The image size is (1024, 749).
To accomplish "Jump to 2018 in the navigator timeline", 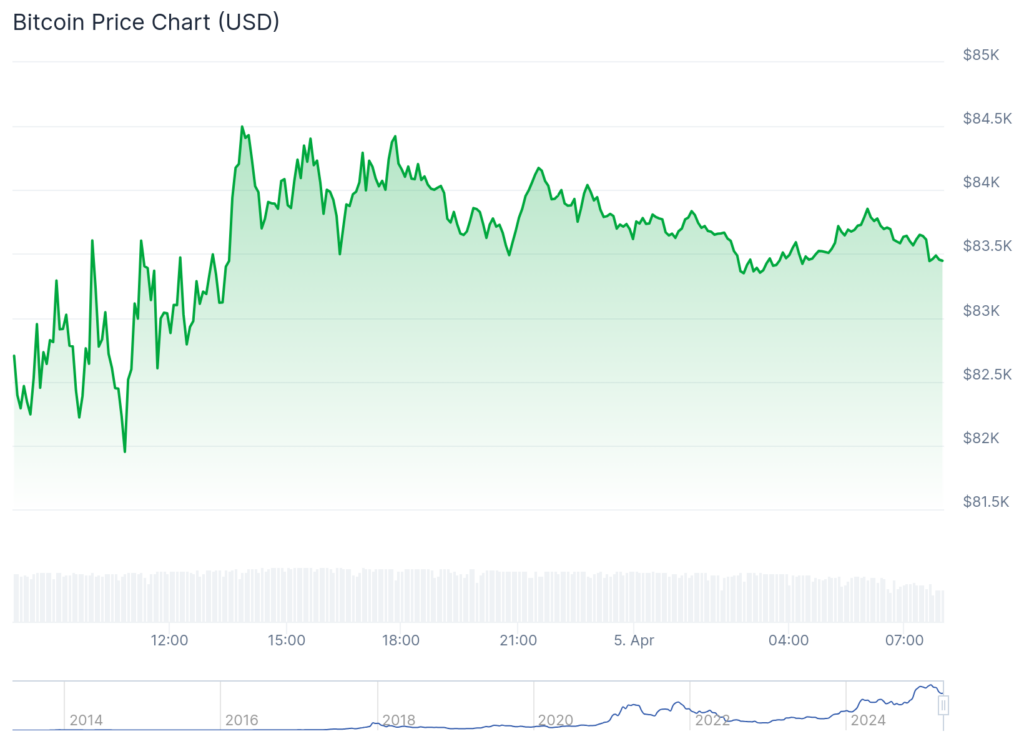I will tap(398, 720).
